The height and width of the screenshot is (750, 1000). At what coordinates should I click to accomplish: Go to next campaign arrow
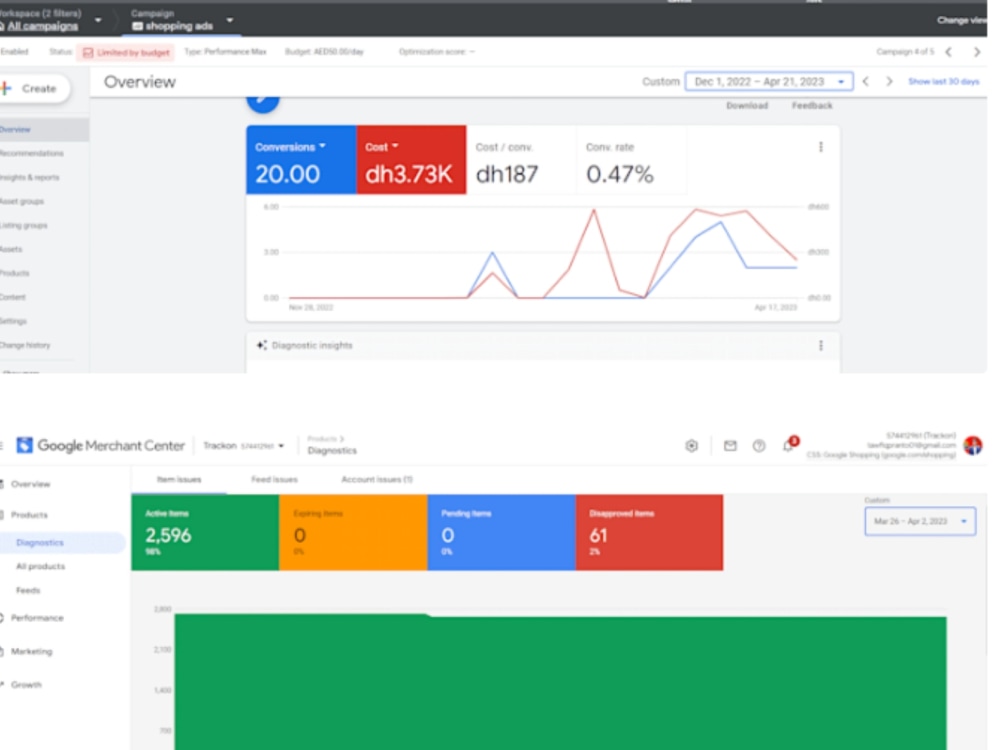pyautogui.click(x=976, y=52)
